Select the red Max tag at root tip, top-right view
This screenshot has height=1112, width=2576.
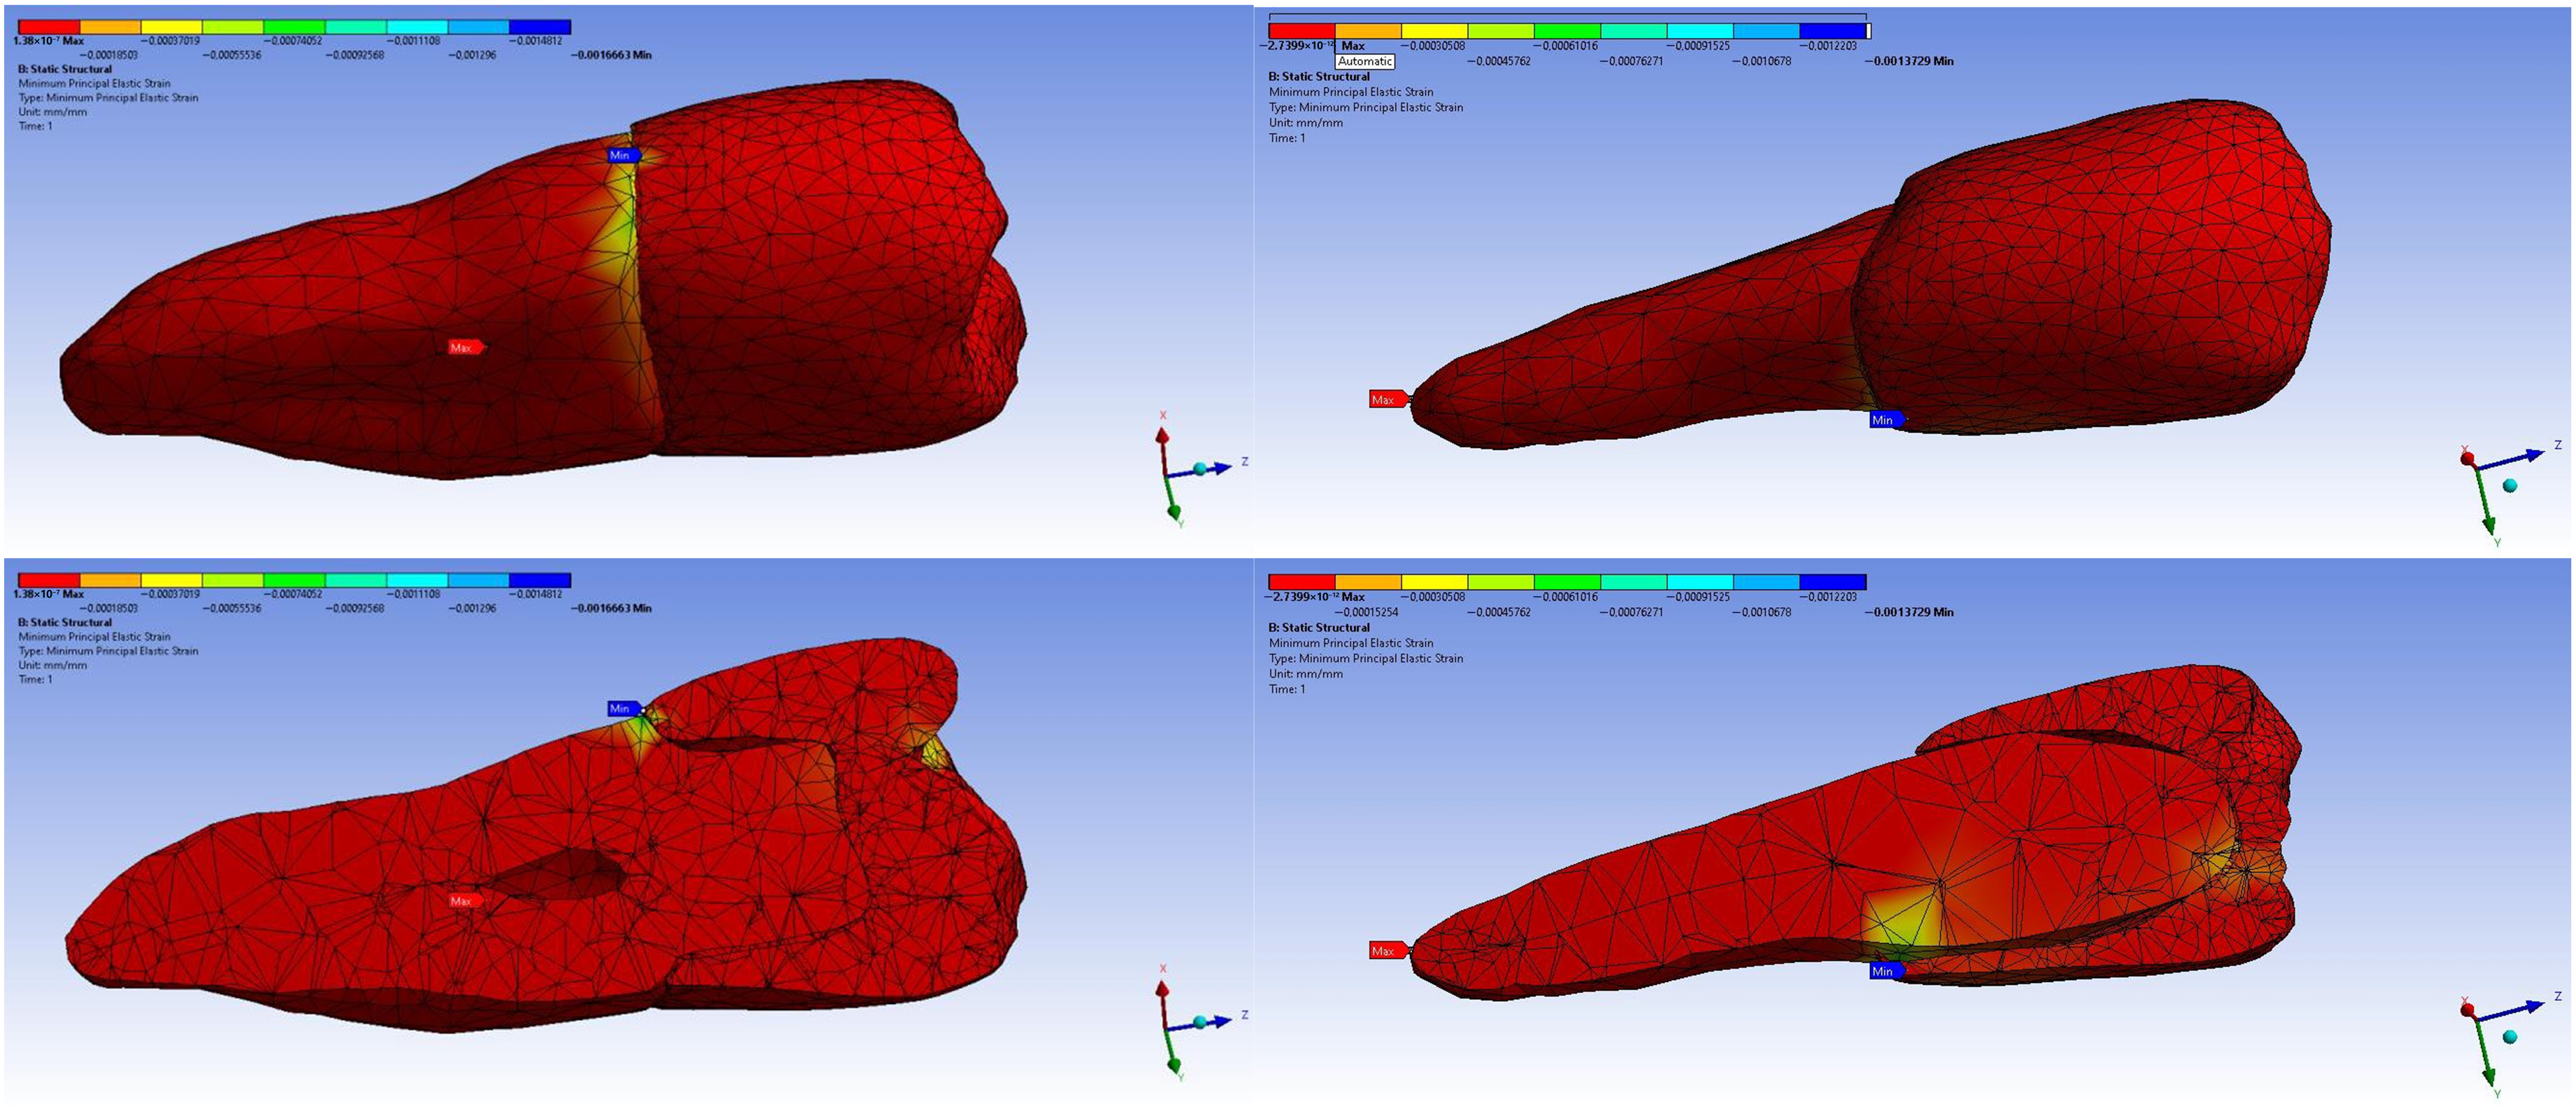(1389, 399)
